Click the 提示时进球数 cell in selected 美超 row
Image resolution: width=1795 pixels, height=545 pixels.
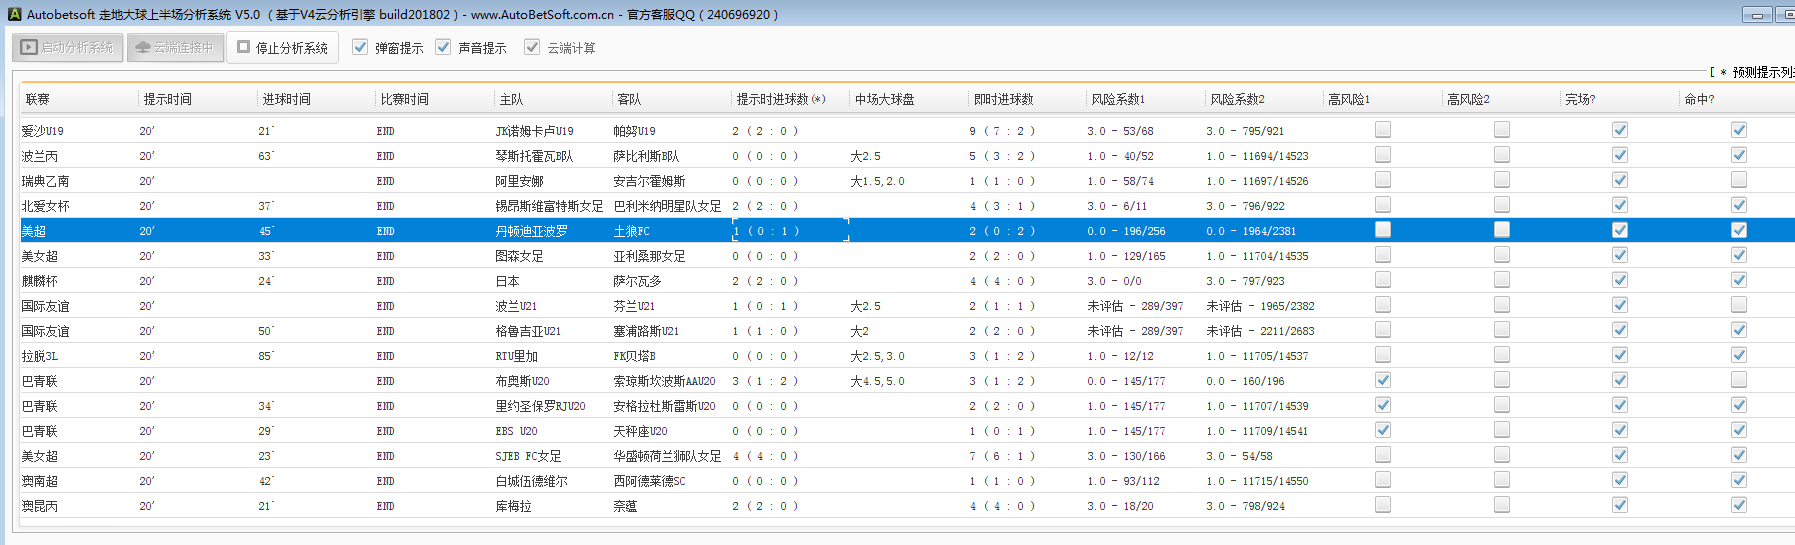coord(790,231)
